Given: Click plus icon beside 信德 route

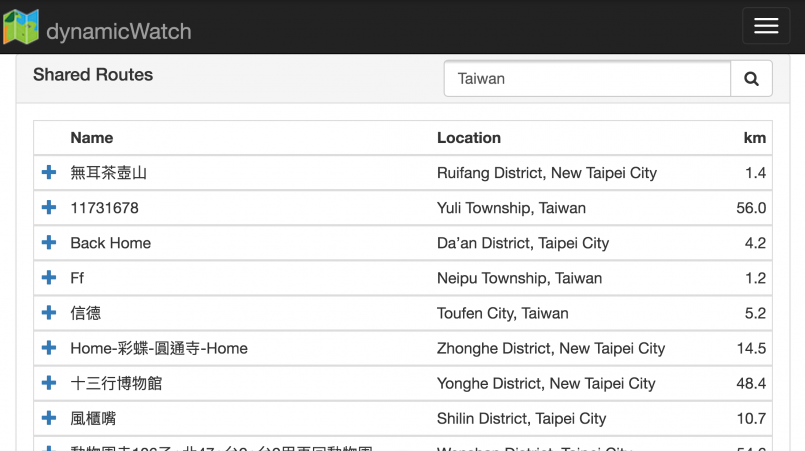Looking at the screenshot, I should (48, 313).
